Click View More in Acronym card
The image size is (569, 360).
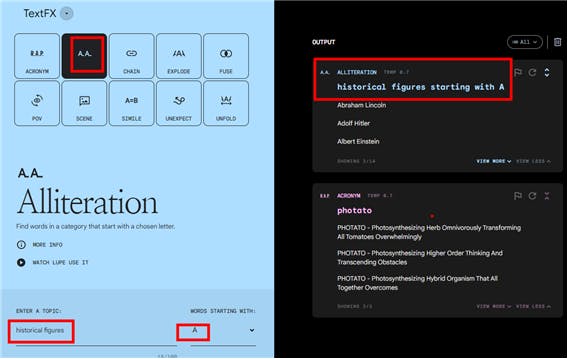pyautogui.click(x=494, y=307)
